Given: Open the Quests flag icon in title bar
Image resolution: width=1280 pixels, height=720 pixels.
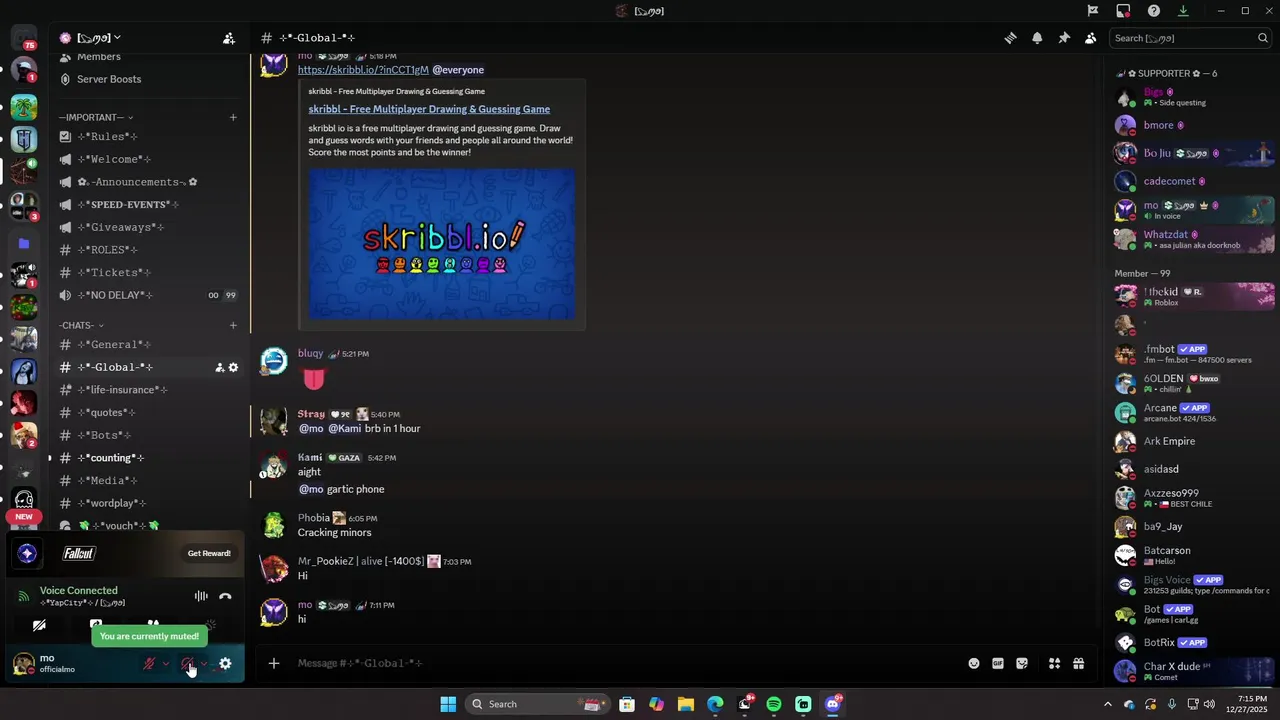Looking at the screenshot, I should click(x=1093, y=11).
